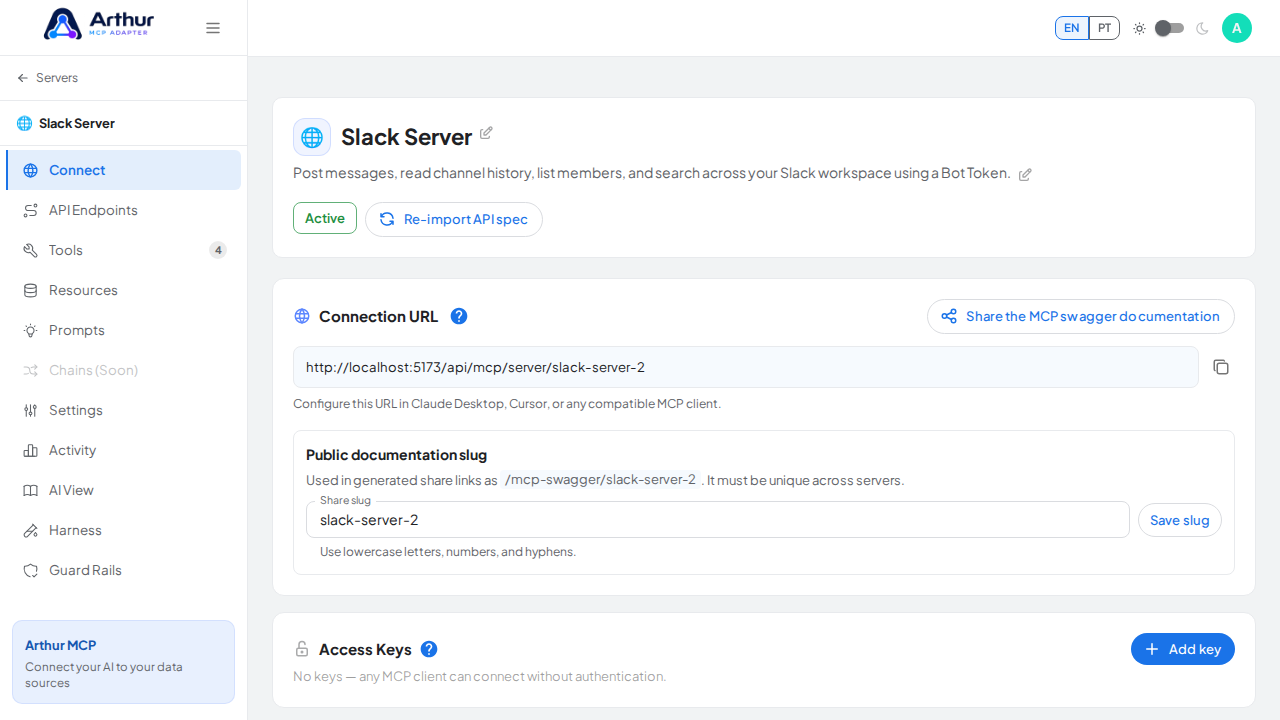Open Tools section in the sidebar
Viewport: 1280px width, 720px height.
[x=123, y=250]
